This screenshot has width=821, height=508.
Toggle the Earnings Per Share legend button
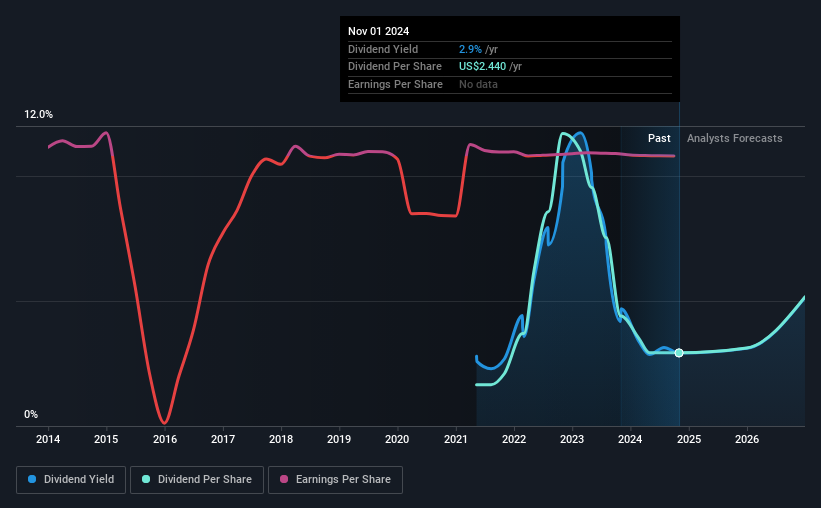pos(335,480)
